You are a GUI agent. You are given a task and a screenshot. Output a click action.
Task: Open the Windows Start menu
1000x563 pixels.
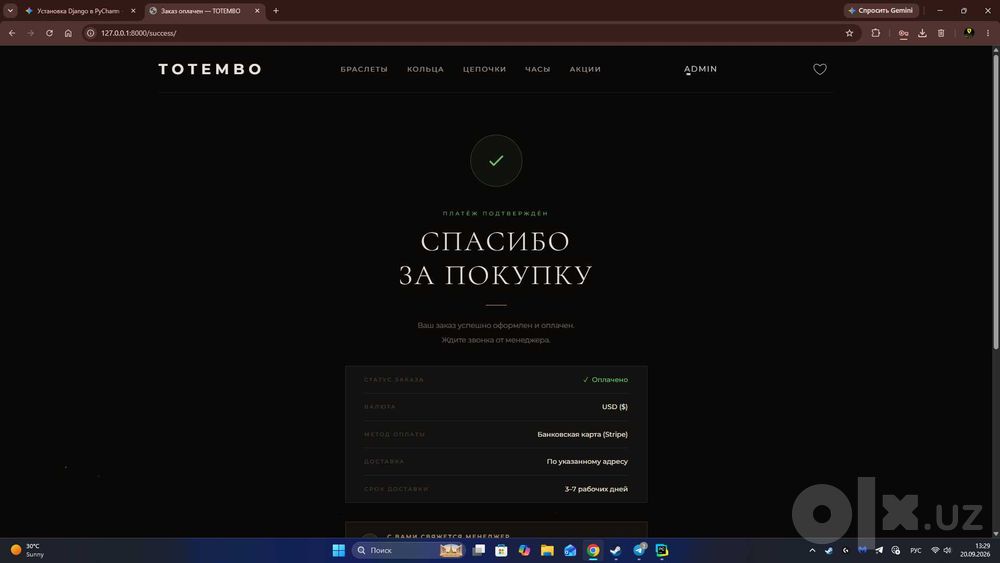339,550
